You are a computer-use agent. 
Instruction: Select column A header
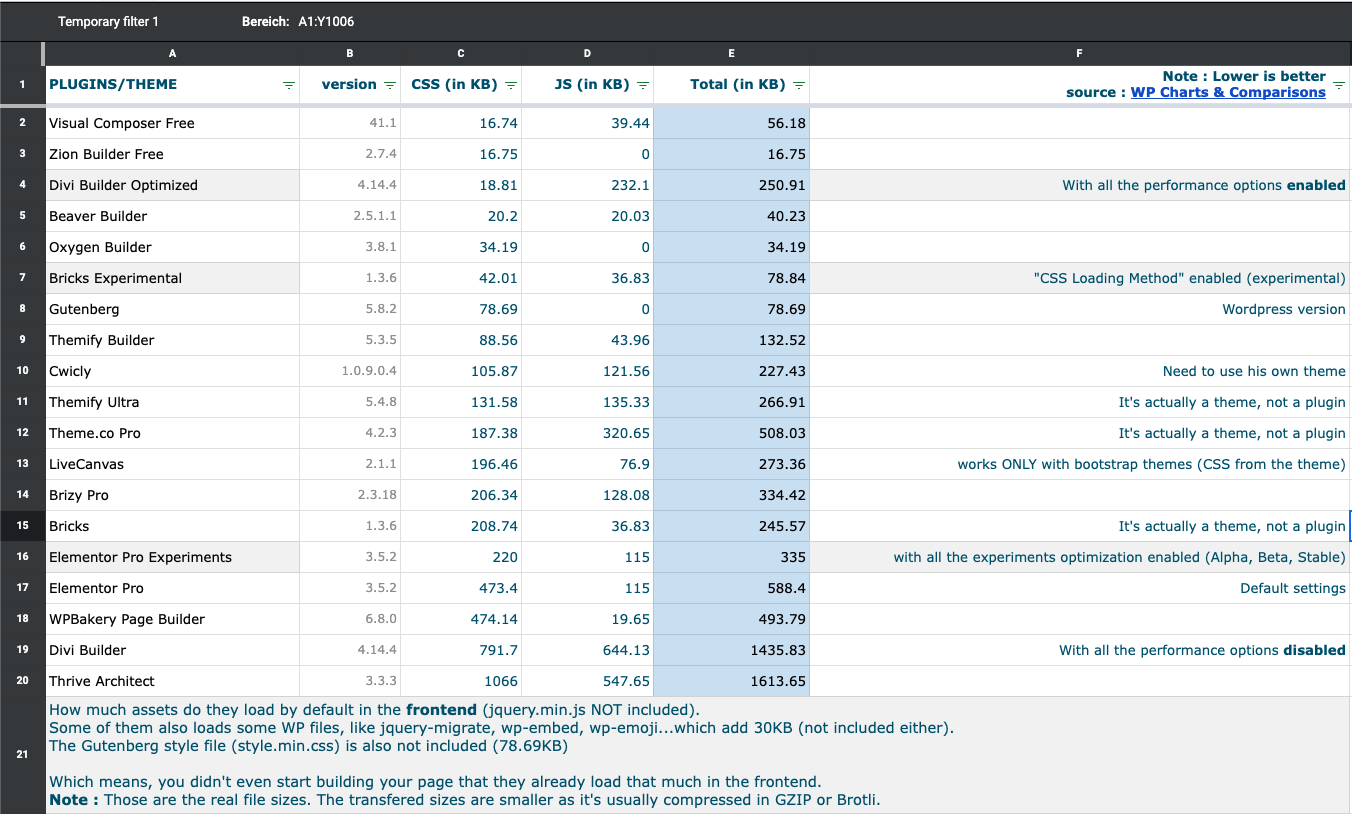pyautogui.click(x=172, y=53)
